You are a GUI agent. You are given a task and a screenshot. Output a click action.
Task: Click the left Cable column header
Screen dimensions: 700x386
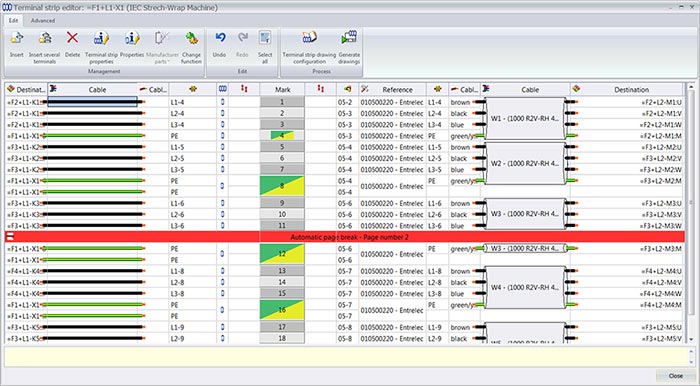click(x=92, y=89)
